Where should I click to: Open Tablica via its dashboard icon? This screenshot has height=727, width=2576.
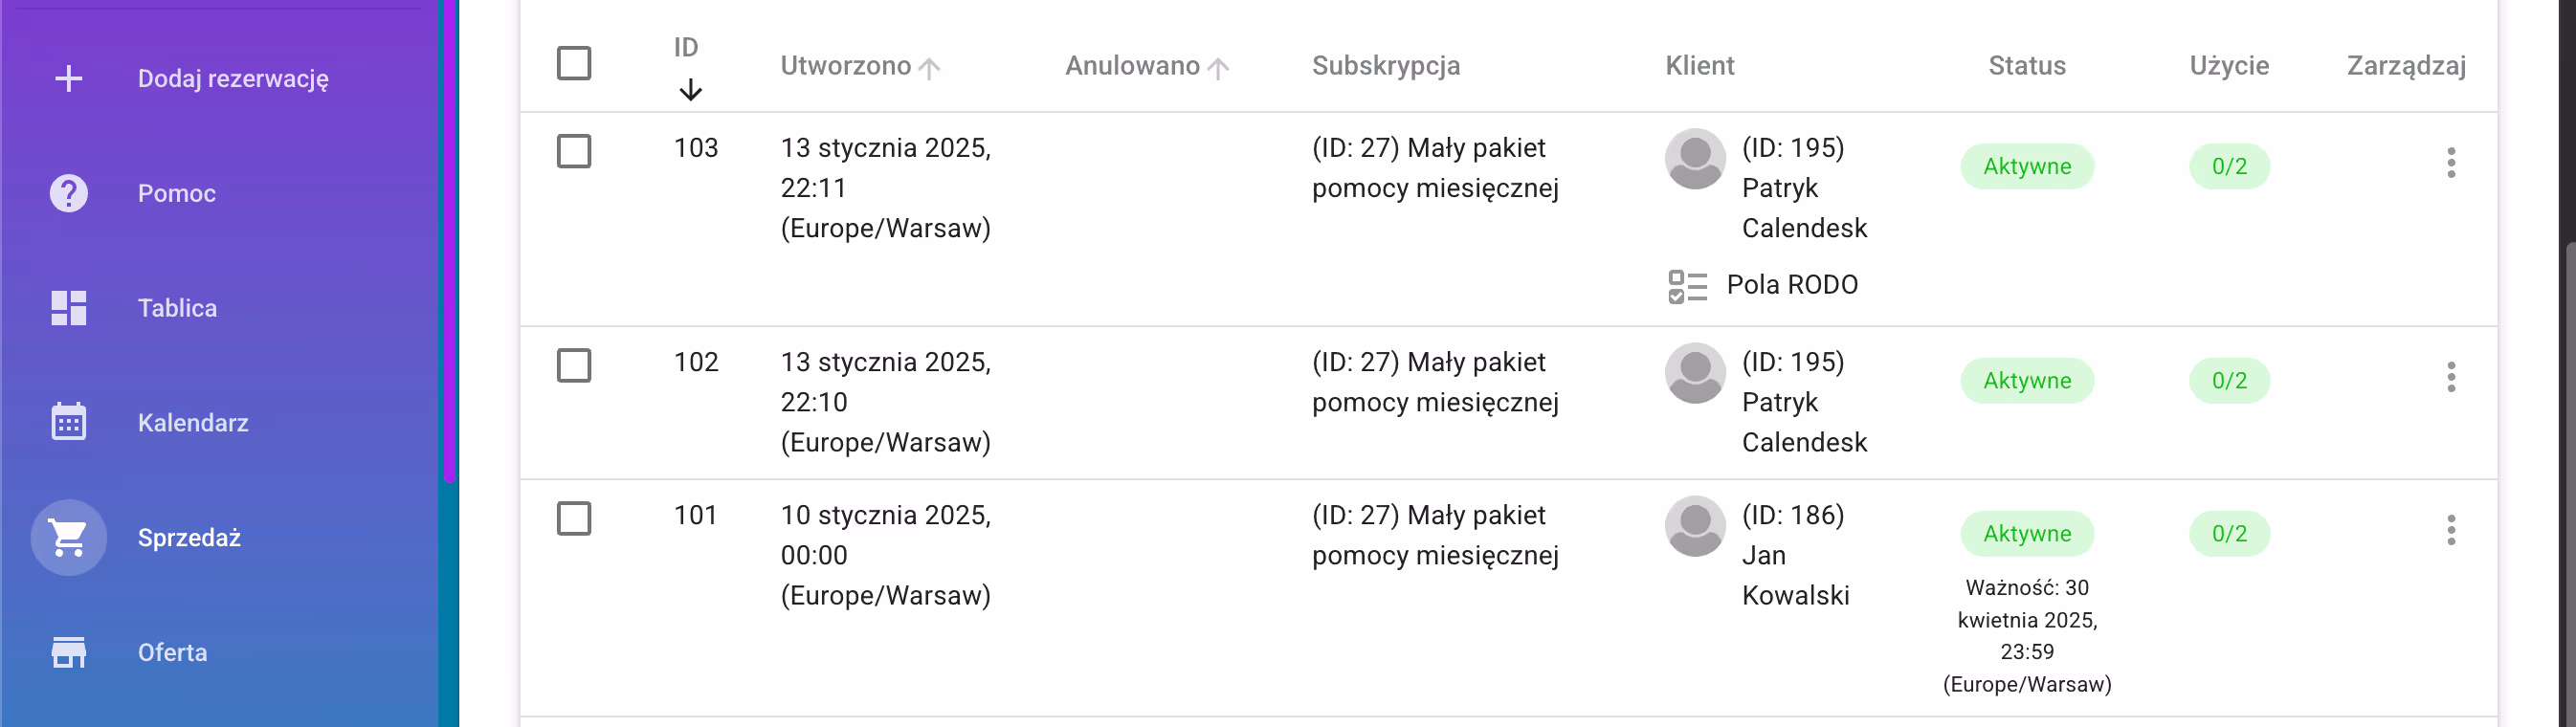click(x=68, y=308)
